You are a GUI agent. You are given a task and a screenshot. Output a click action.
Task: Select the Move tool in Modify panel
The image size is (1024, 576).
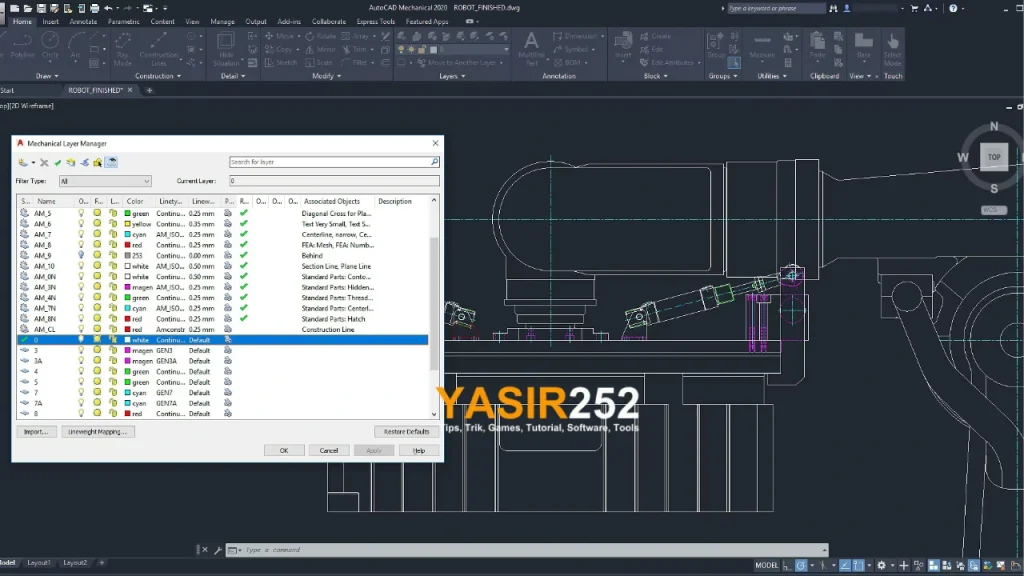click(x=279, y=36)
